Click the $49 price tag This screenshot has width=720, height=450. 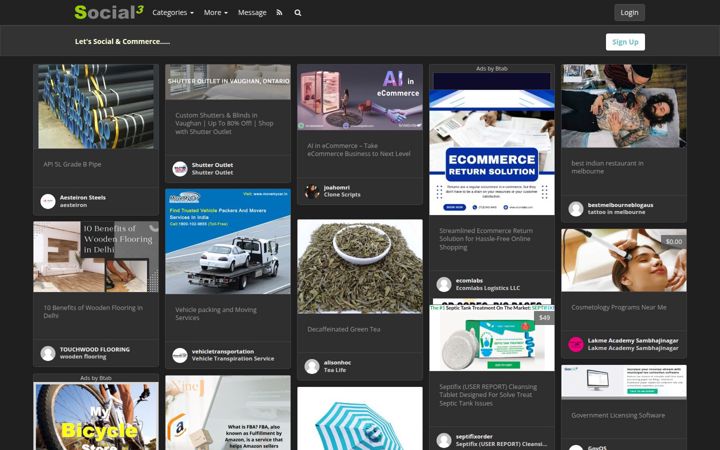544,318
